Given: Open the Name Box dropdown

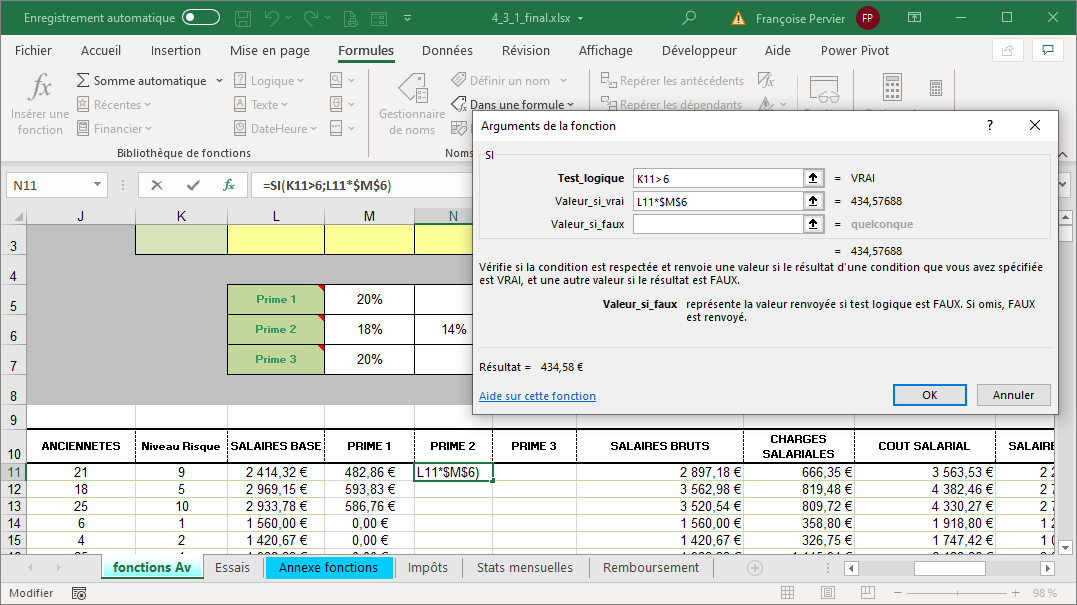Looking at the screenshot, I should pyautogui.click(x=97, y=185).
